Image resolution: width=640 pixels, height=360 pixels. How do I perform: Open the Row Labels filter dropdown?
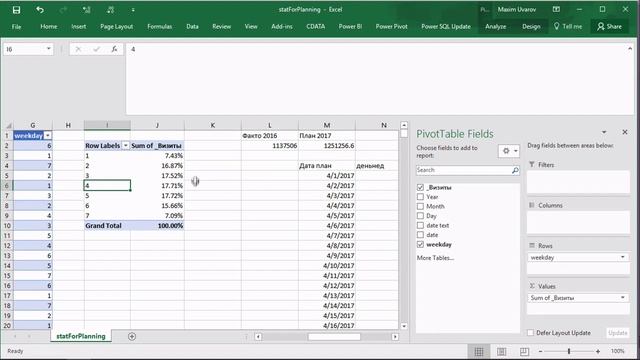coord(126,146)
